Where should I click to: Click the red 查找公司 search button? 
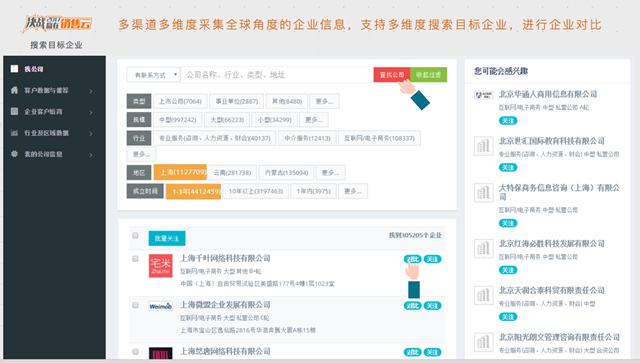click(x=392, y=75)
